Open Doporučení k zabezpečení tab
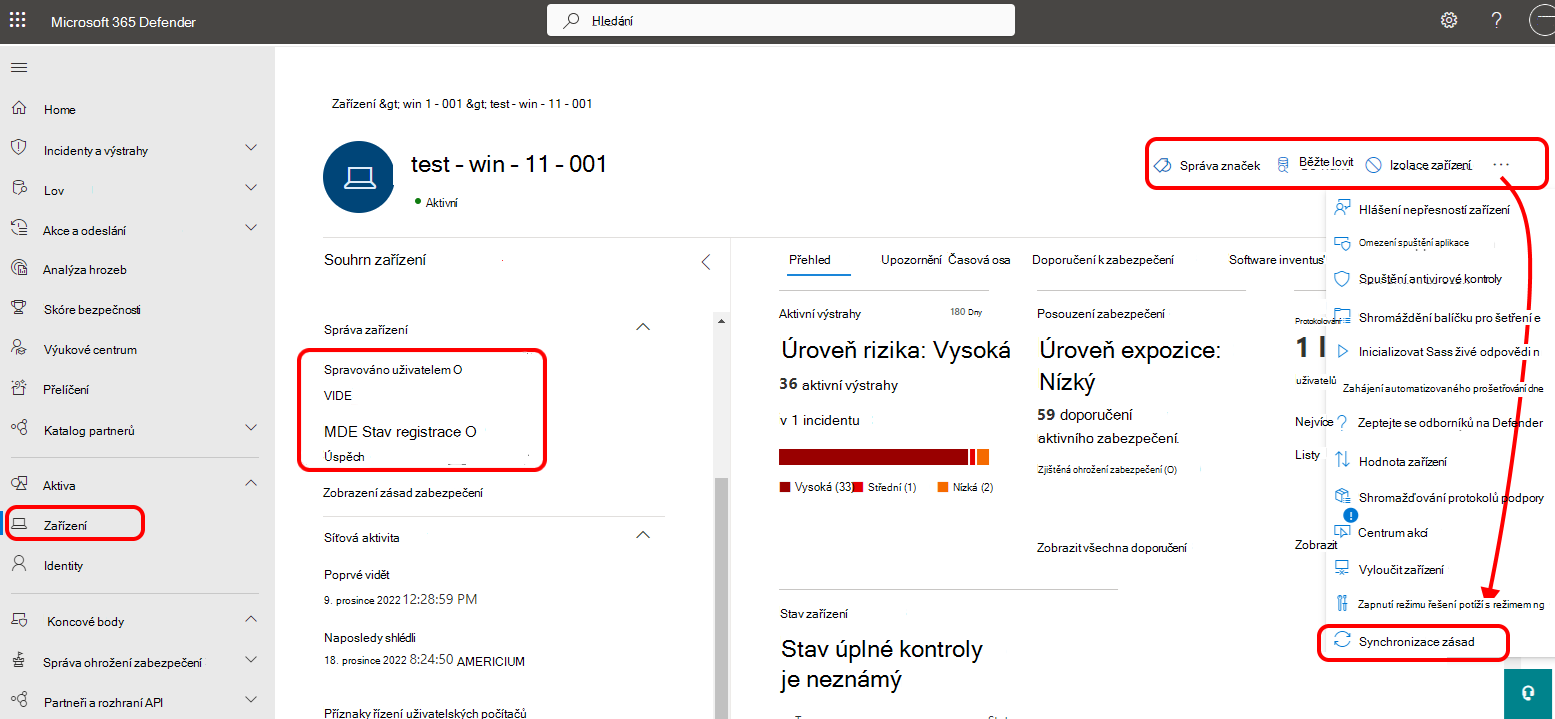This screenshot has height=719, width=1555. (1102, 259)
